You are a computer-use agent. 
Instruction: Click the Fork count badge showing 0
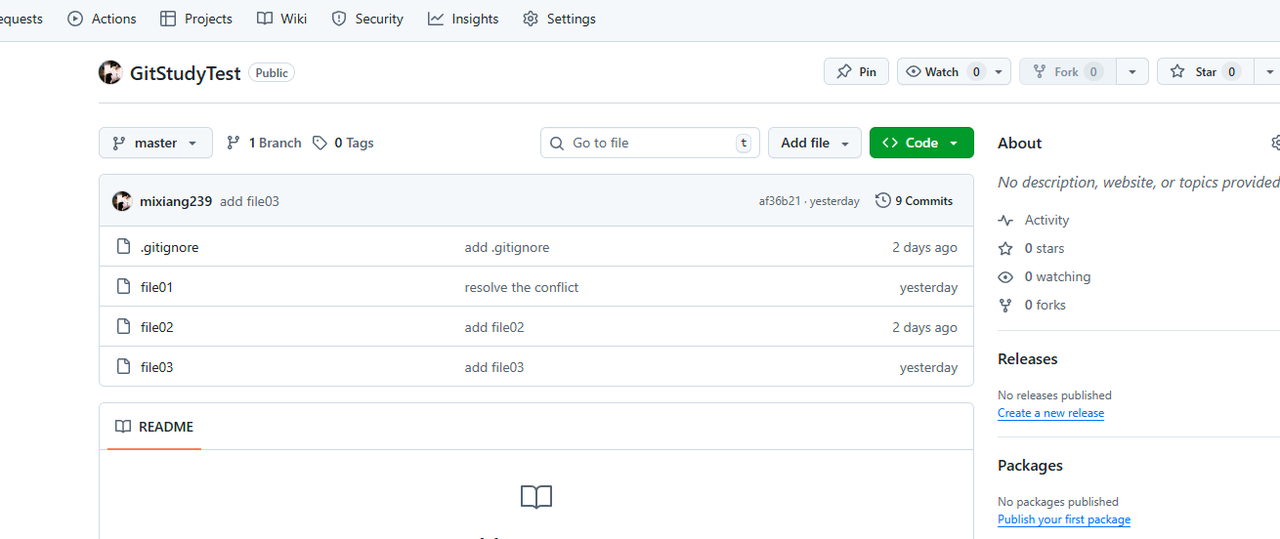click(x=1094, y=72)
